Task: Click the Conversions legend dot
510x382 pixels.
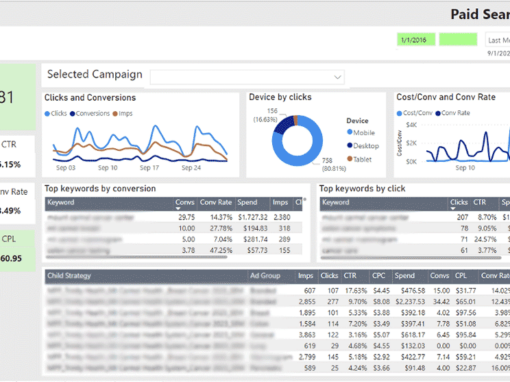Action: coord(72,114)
